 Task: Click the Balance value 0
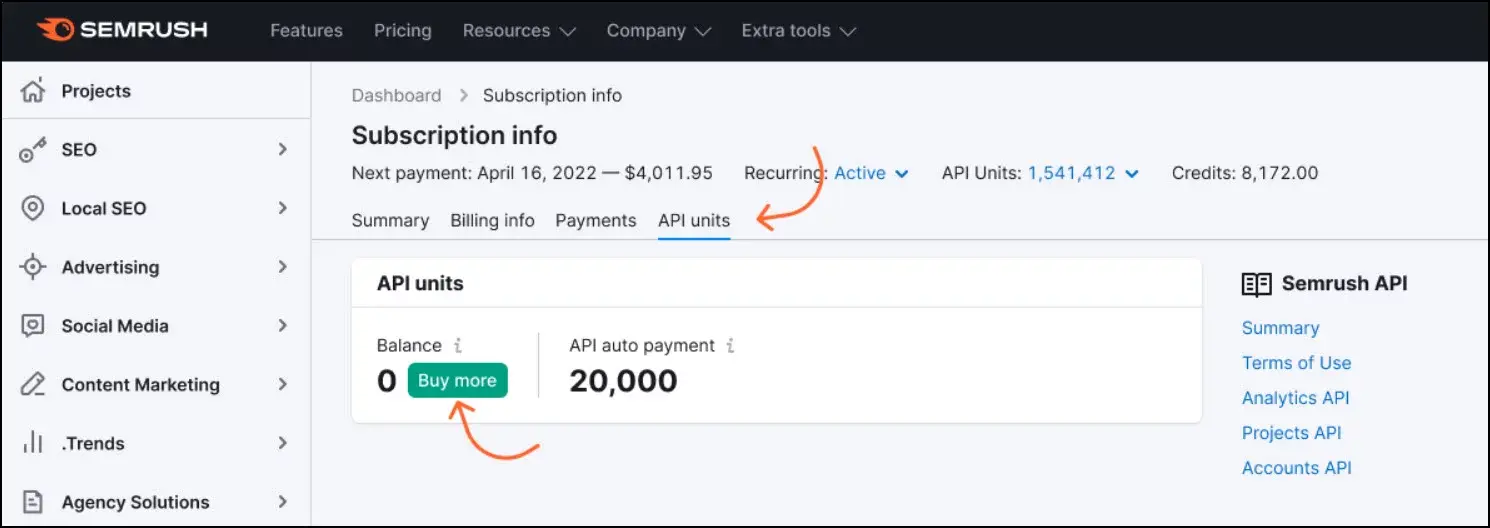coord(387,381)
